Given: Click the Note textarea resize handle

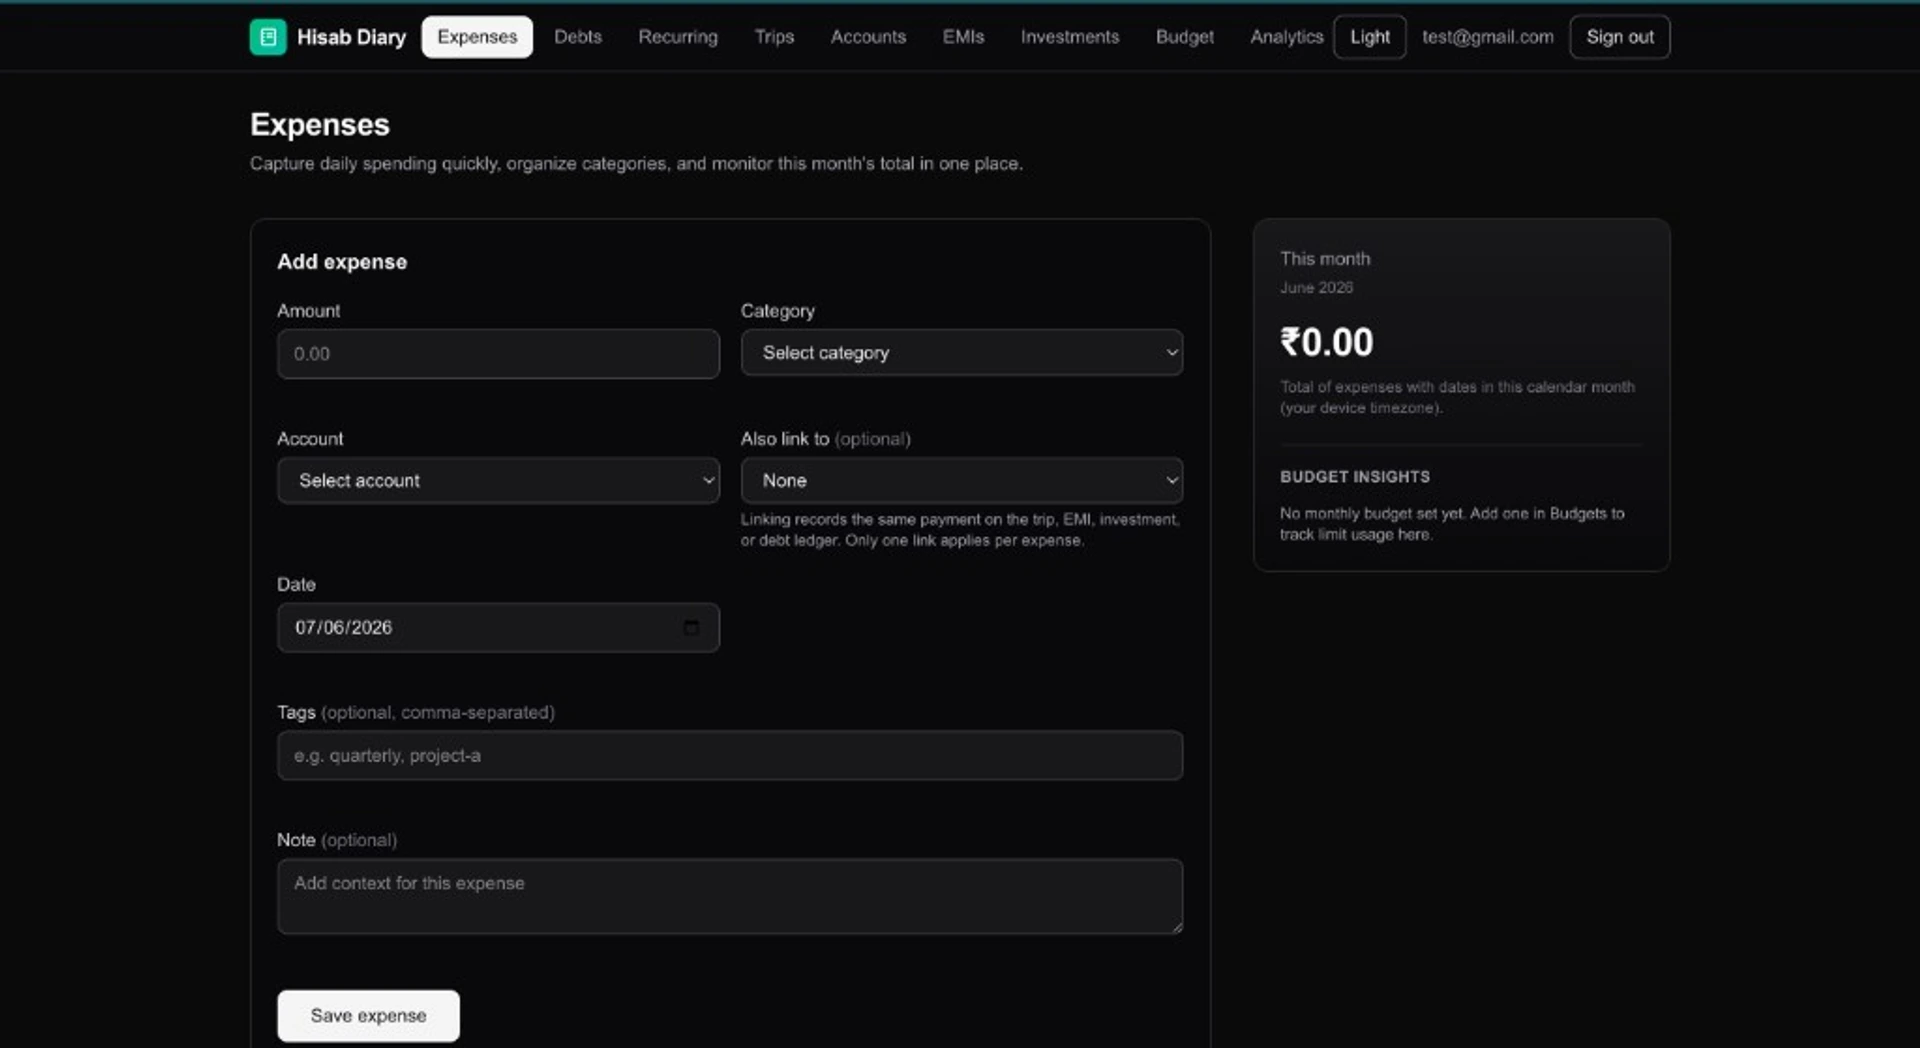Looking at the screenshot, I should [x=1177, y=928].
